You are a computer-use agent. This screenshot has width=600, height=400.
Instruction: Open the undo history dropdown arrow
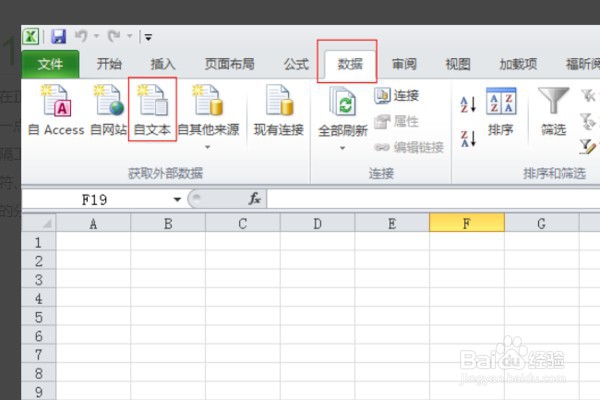point(96,36)
